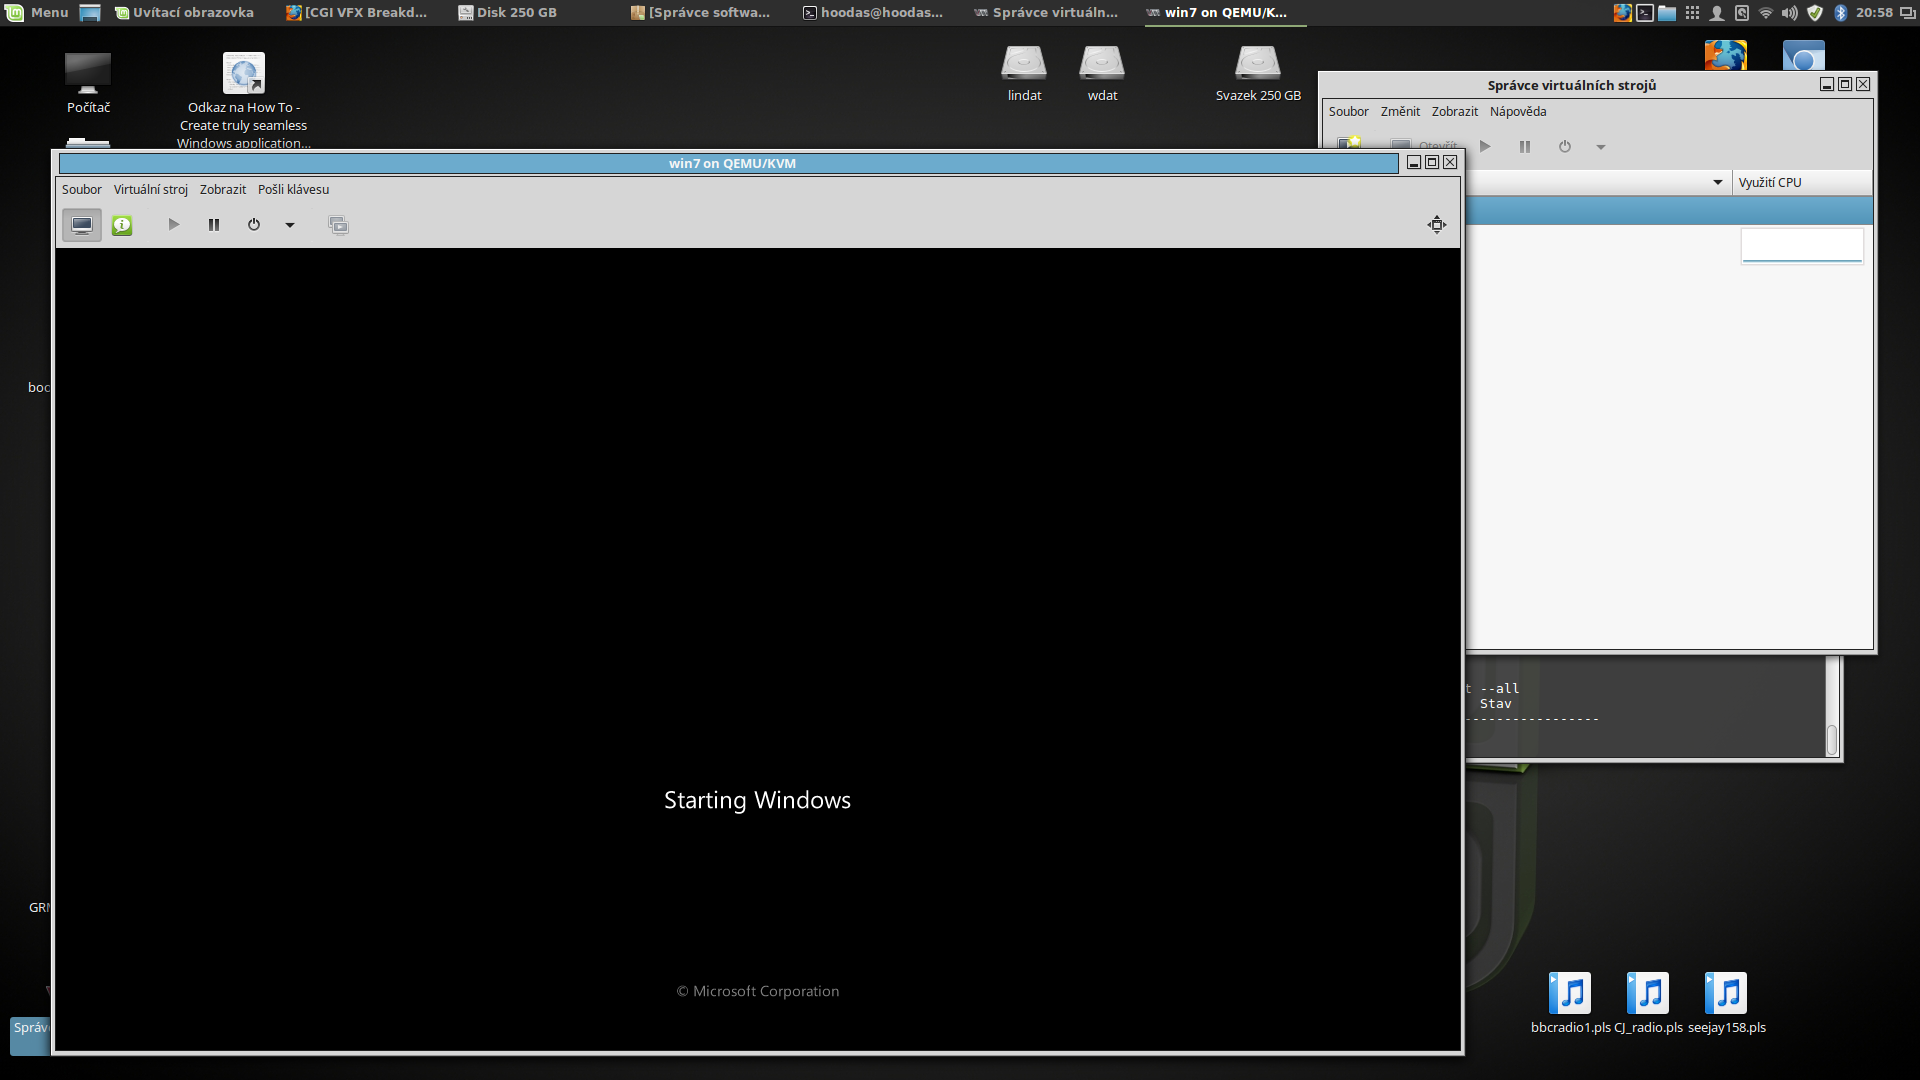Switch win7 console to fullscreen mode
Image resolution: width=1920 pixels, height=1080 pixels.
click(x=1437, y=225)
